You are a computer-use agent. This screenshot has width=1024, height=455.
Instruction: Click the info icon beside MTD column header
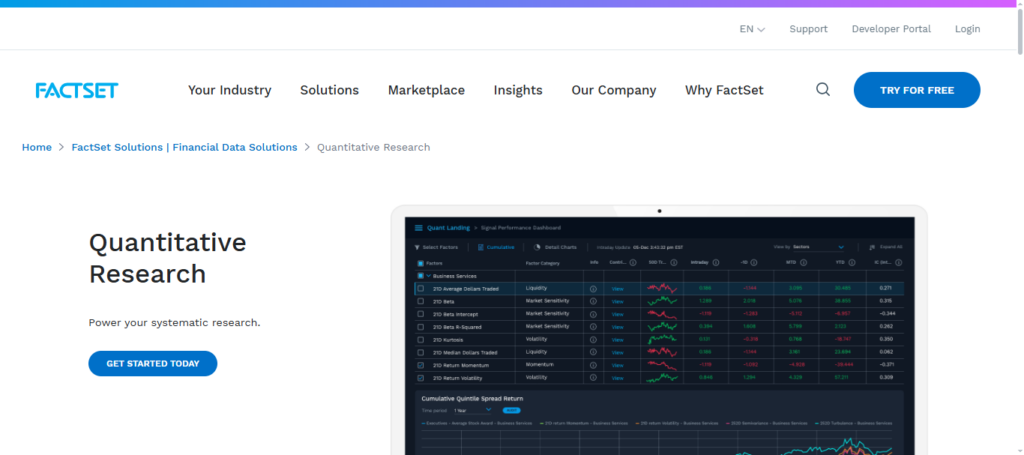(x=803, y=262)
